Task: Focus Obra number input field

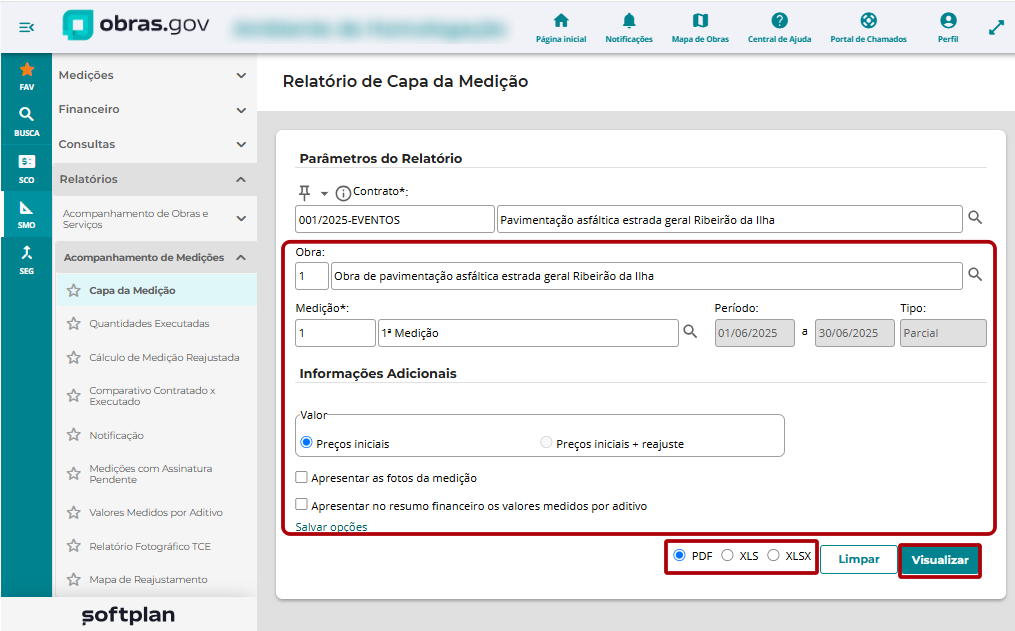Action: [x=312, y=276]
